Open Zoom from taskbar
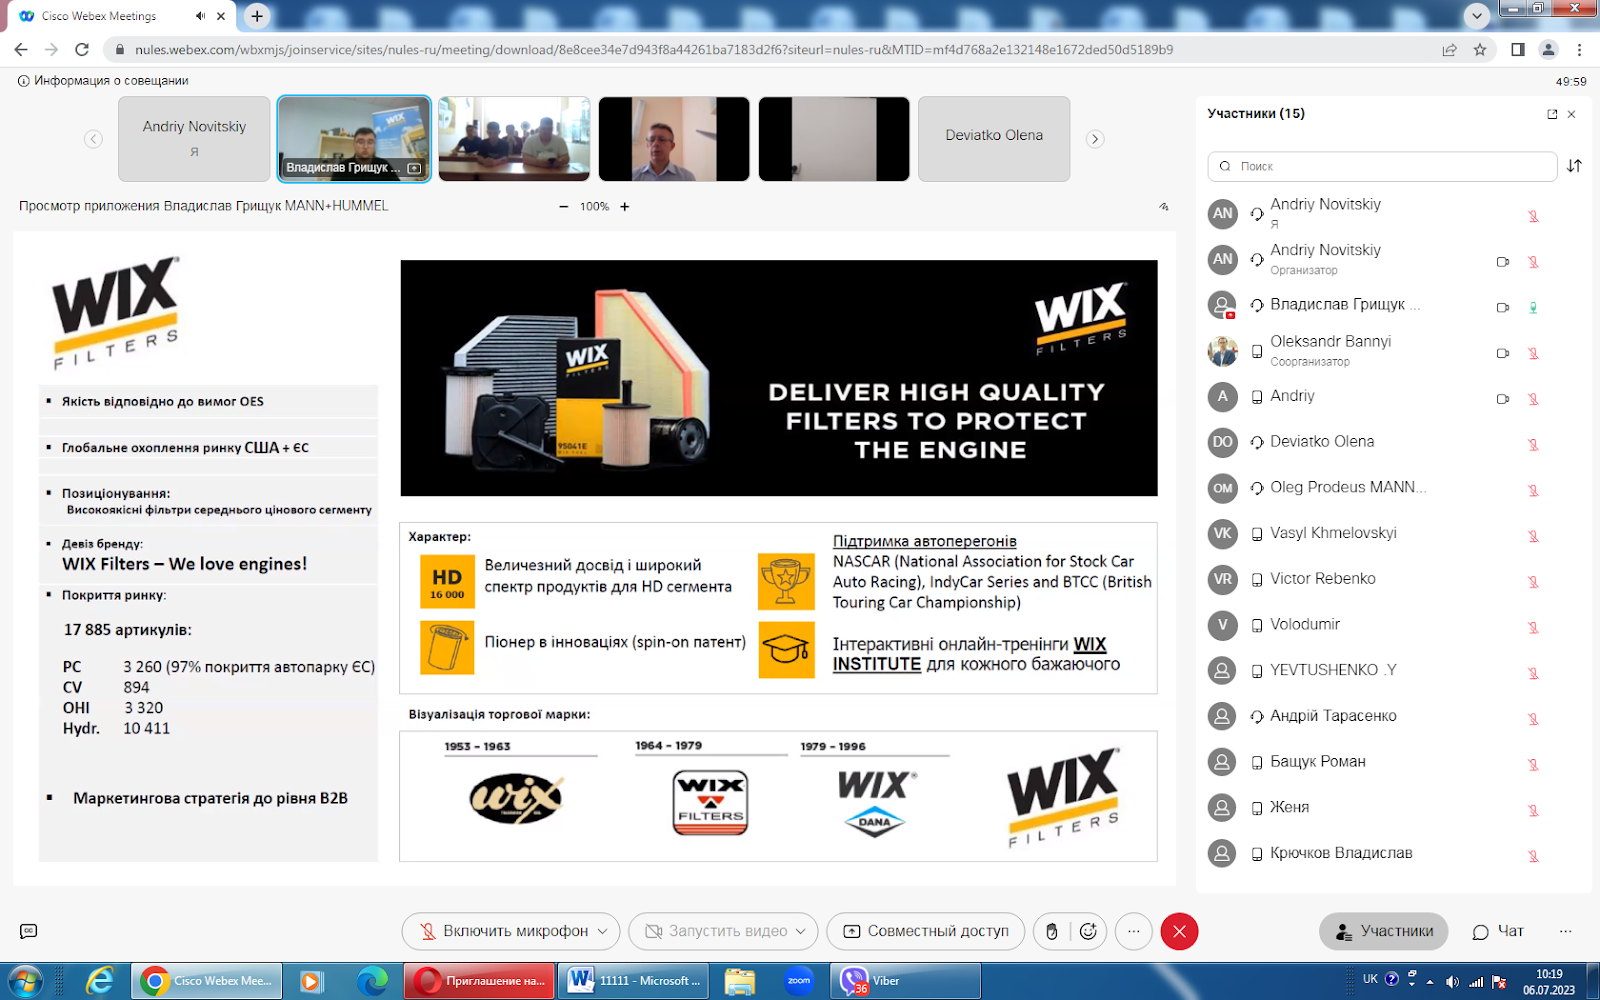The width and height of the screenshot is (1600, 1000). tap(799, 981)
